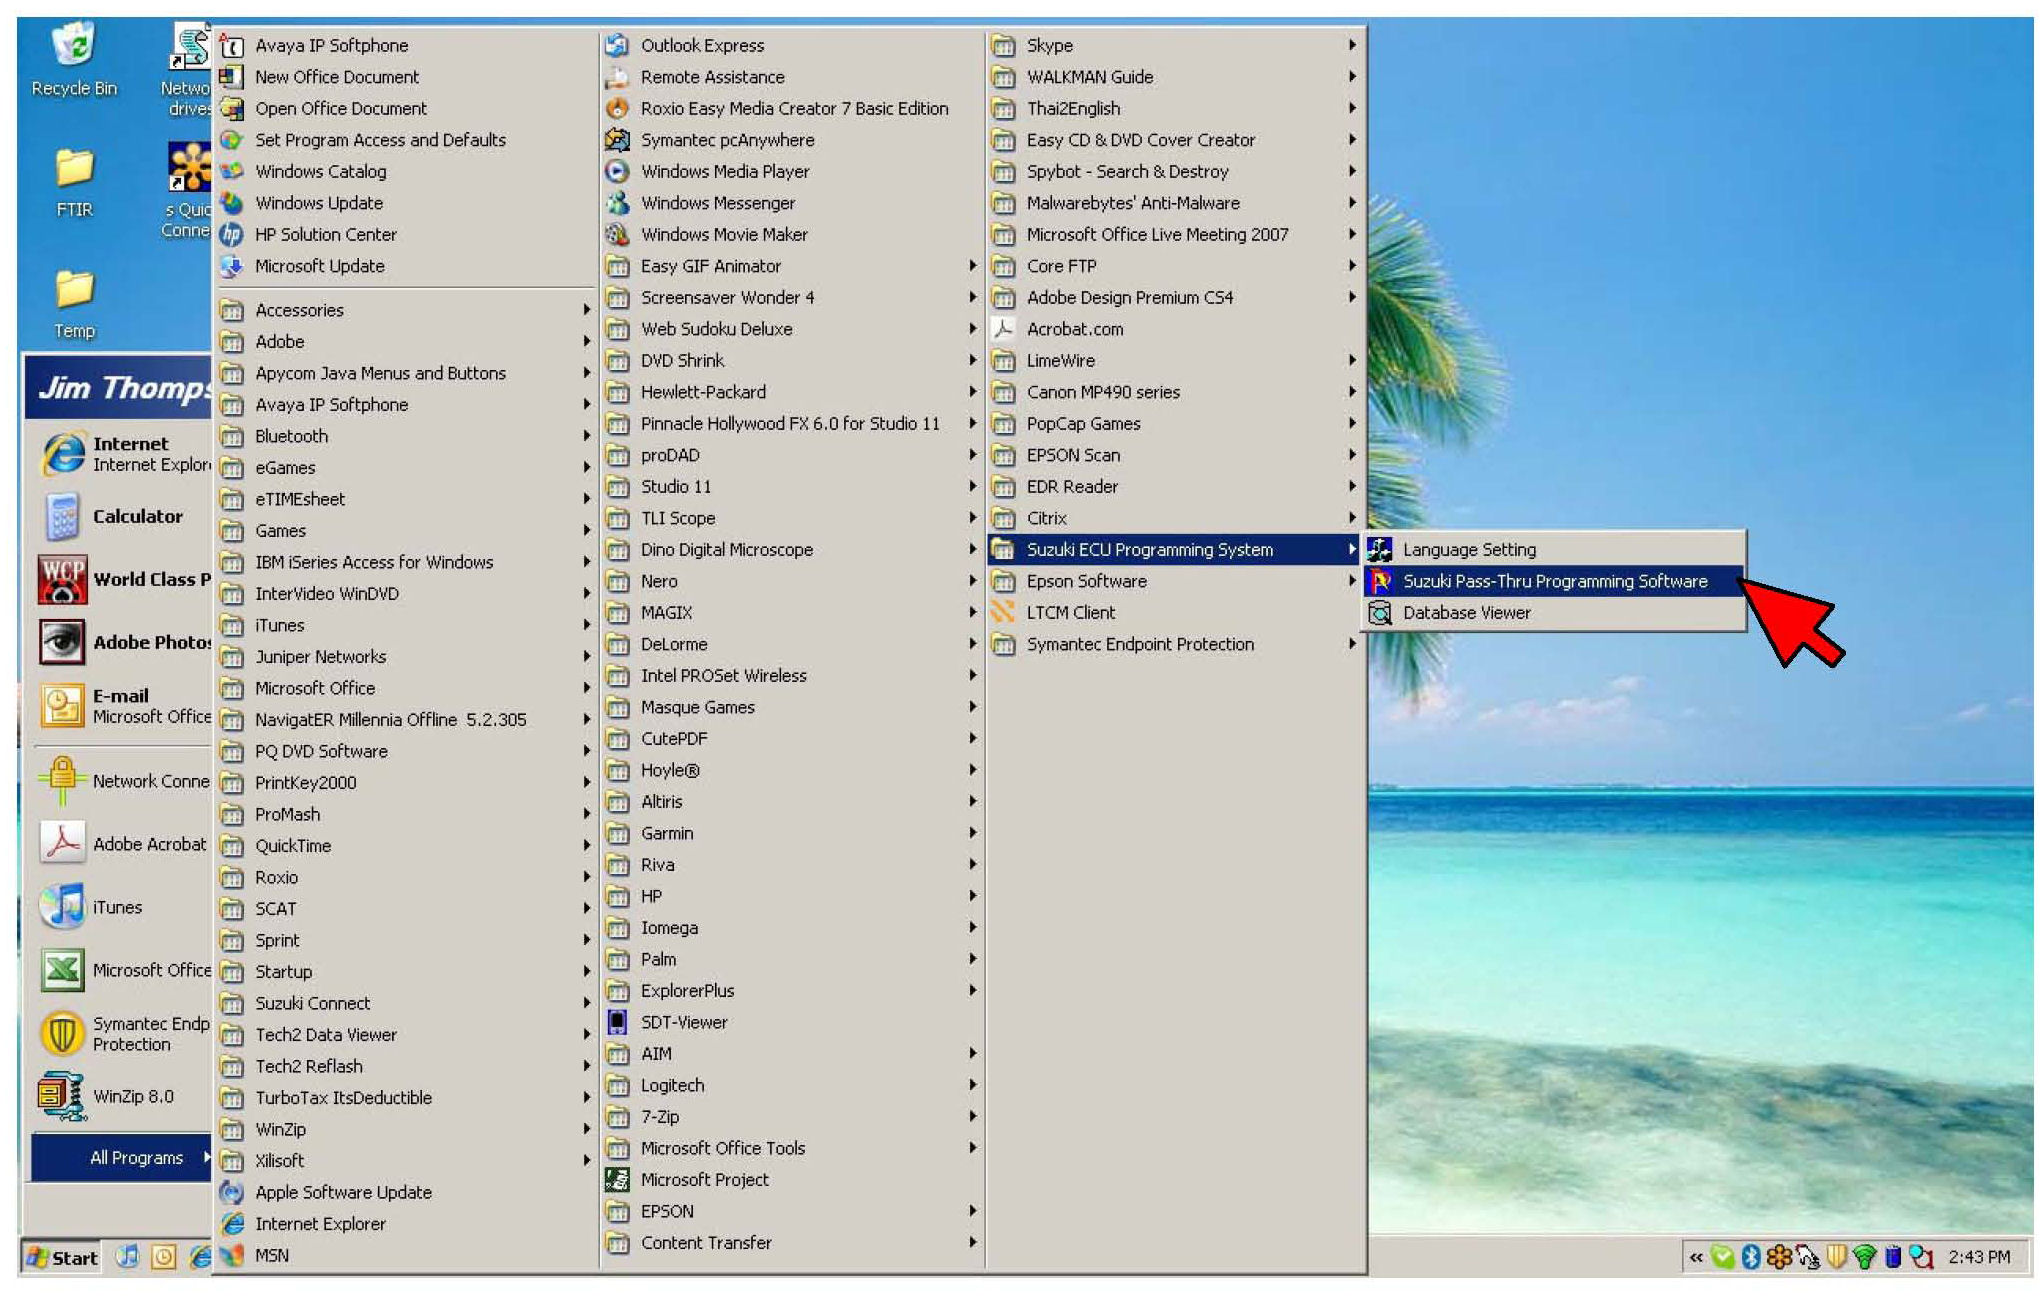The height and width of the screenshot is (1301, 2042).
Task: Show hidden tray icons chevron
Action: coord(1696,1257)
